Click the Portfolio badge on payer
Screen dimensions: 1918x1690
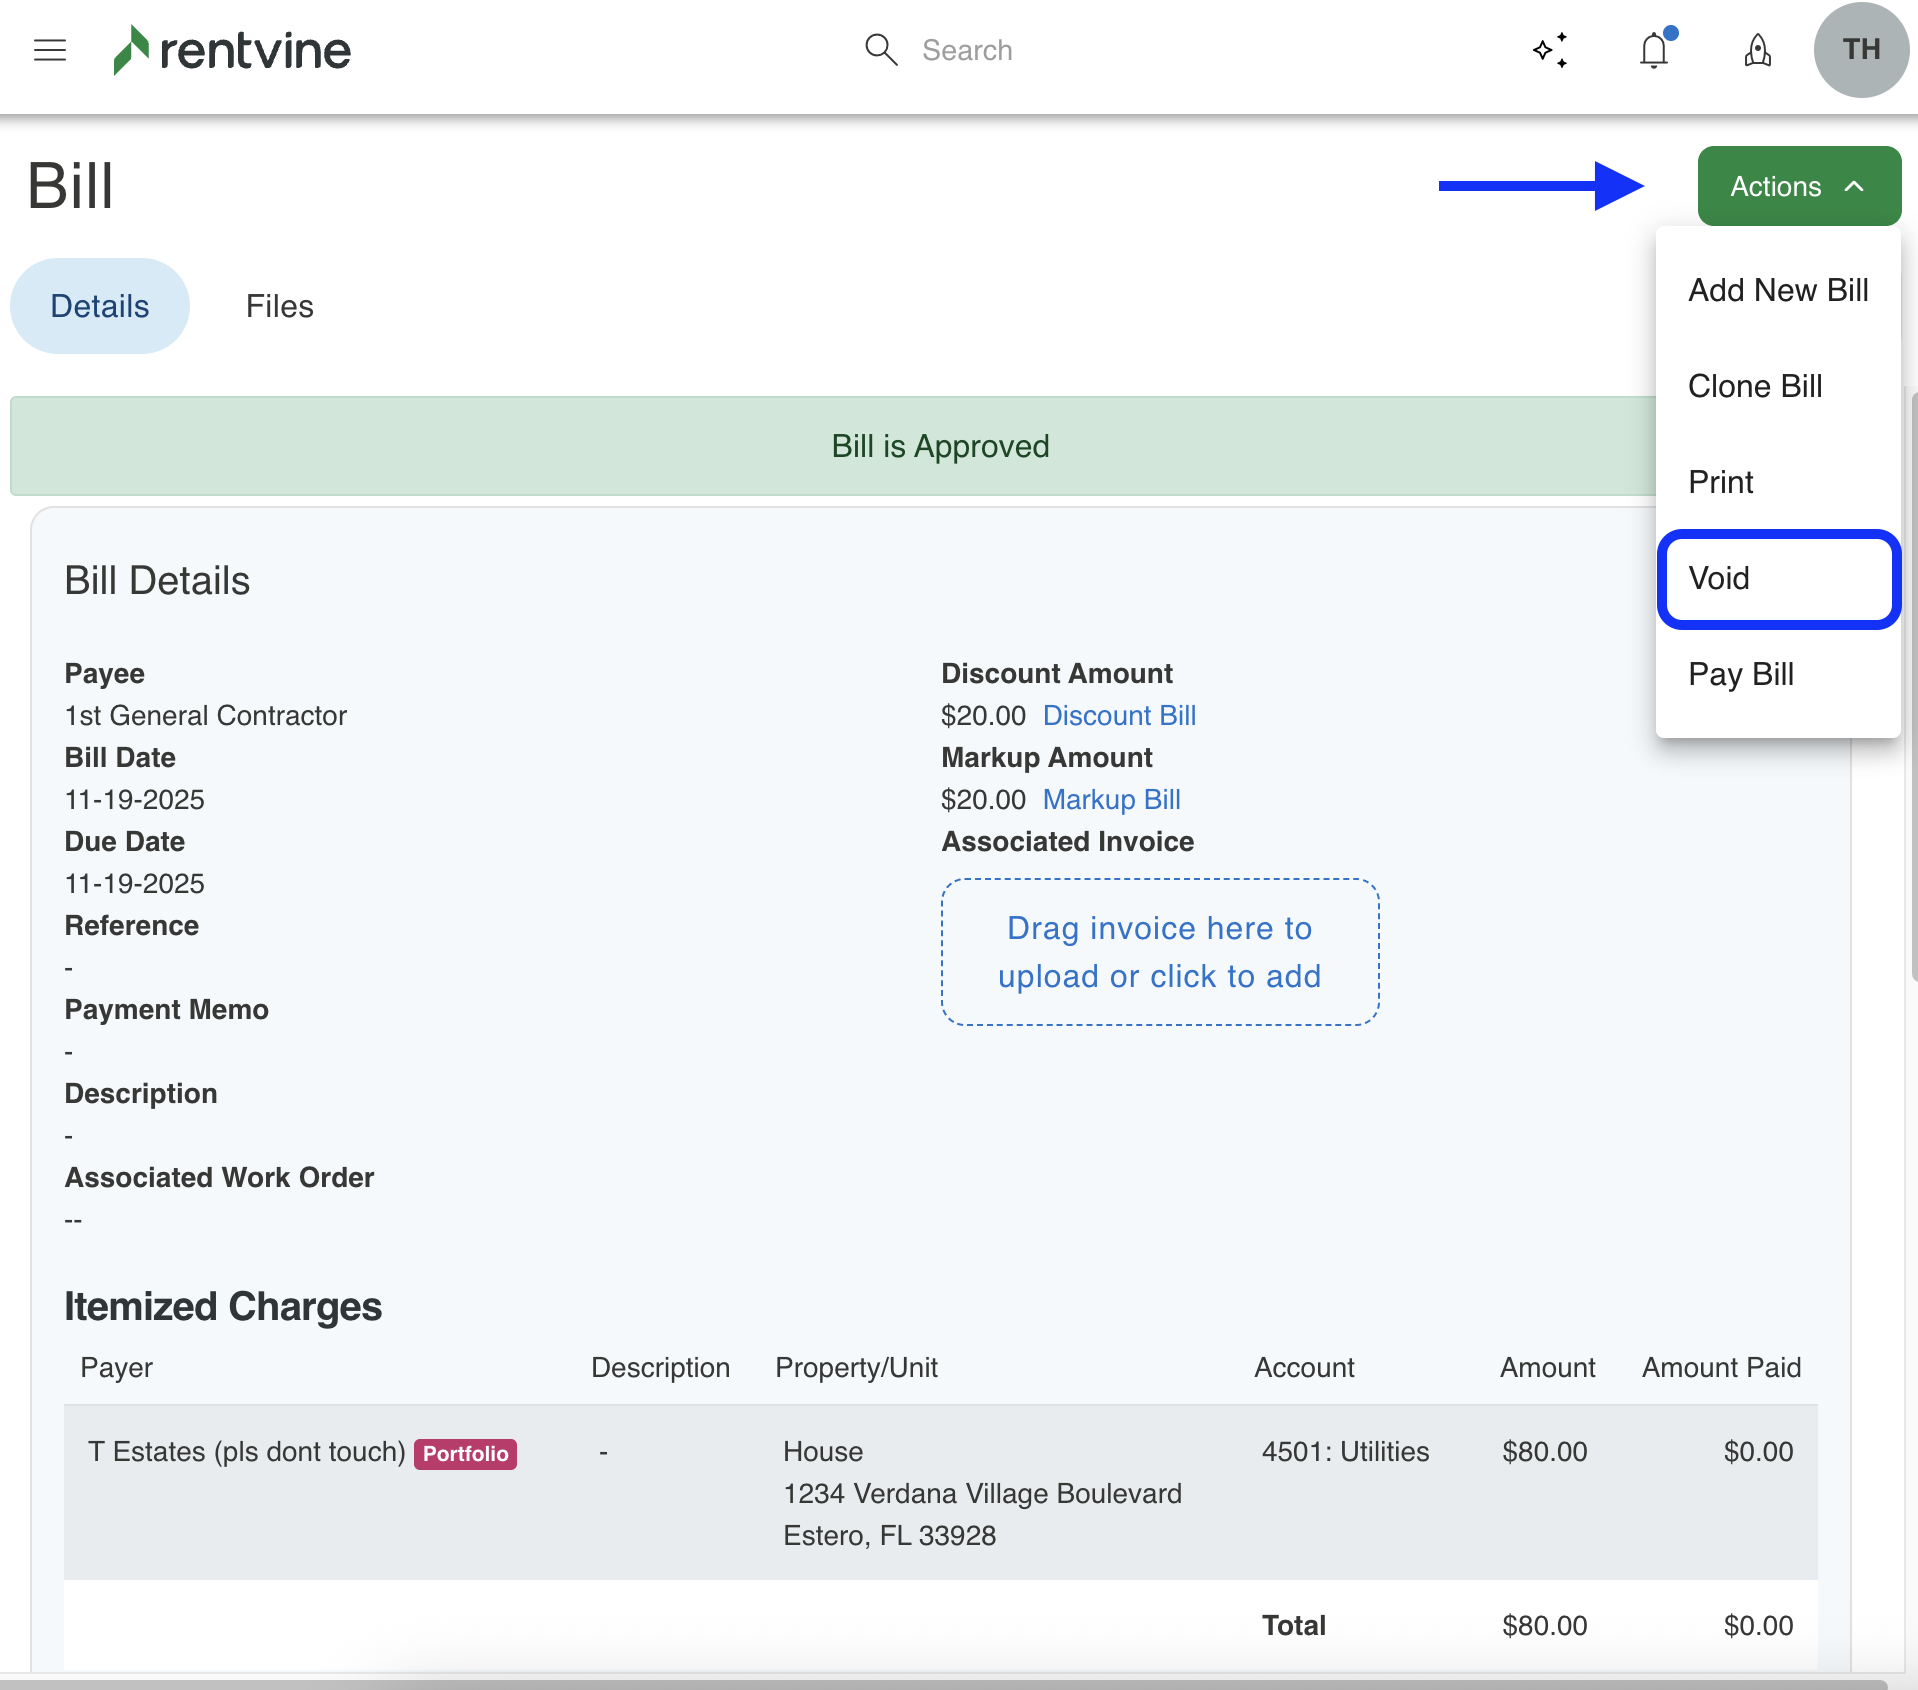click(465, 1454)
